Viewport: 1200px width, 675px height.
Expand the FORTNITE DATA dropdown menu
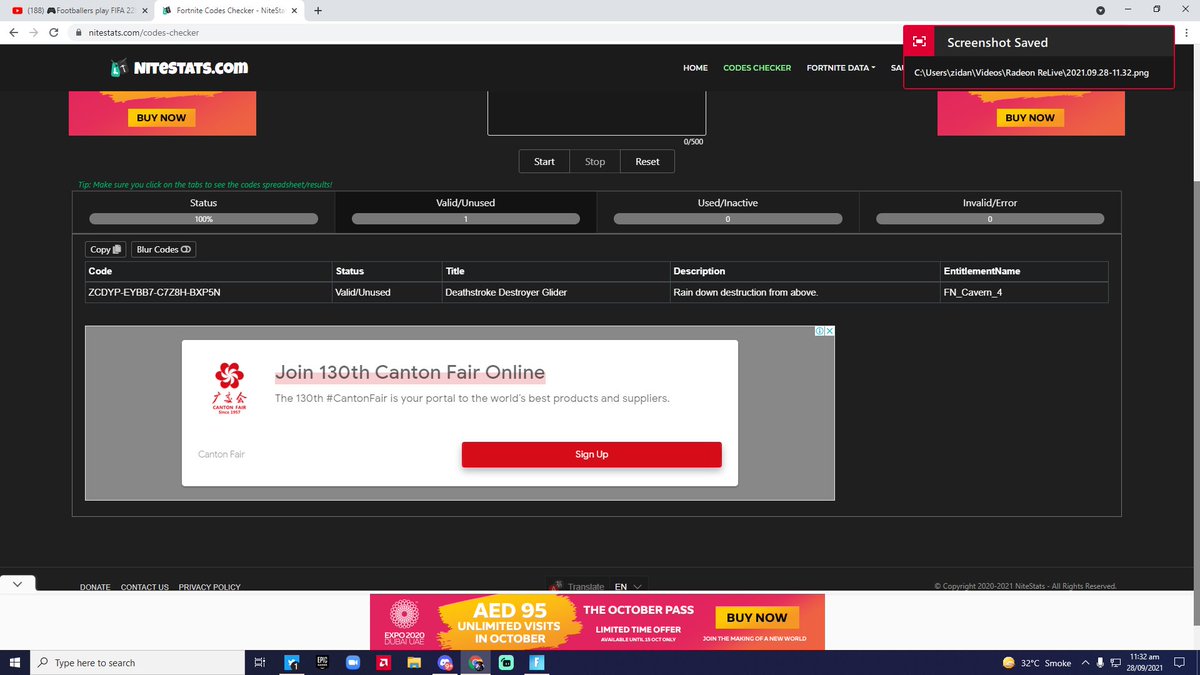tap(841, 68)
